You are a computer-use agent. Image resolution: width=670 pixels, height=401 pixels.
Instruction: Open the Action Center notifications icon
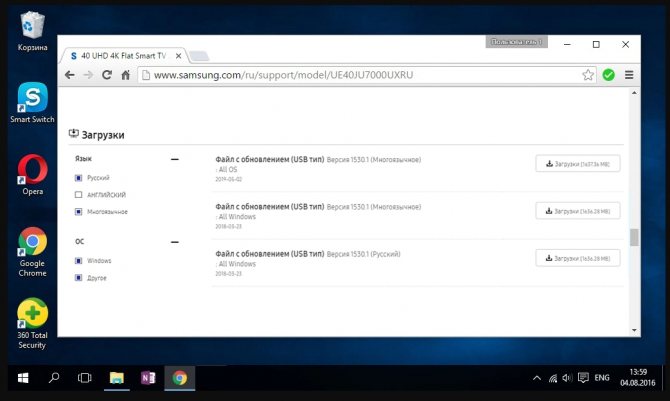pyautogui.click(x=583, y=378)
